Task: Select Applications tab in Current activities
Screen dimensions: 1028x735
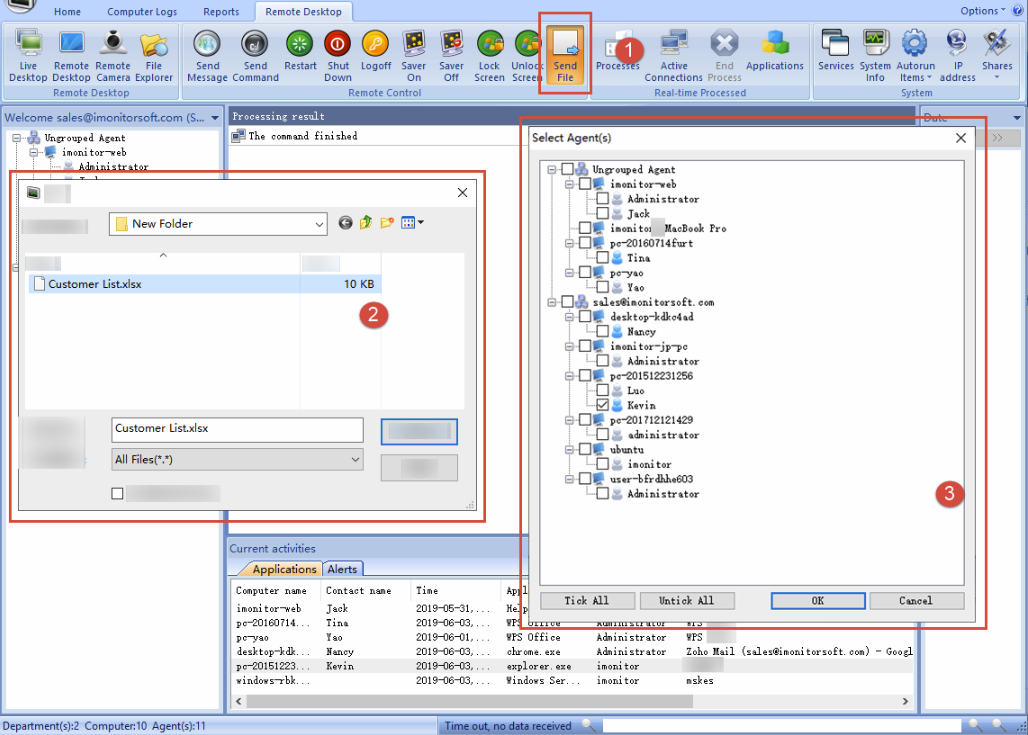Action: pyautogui.click(x=284, y=569)
